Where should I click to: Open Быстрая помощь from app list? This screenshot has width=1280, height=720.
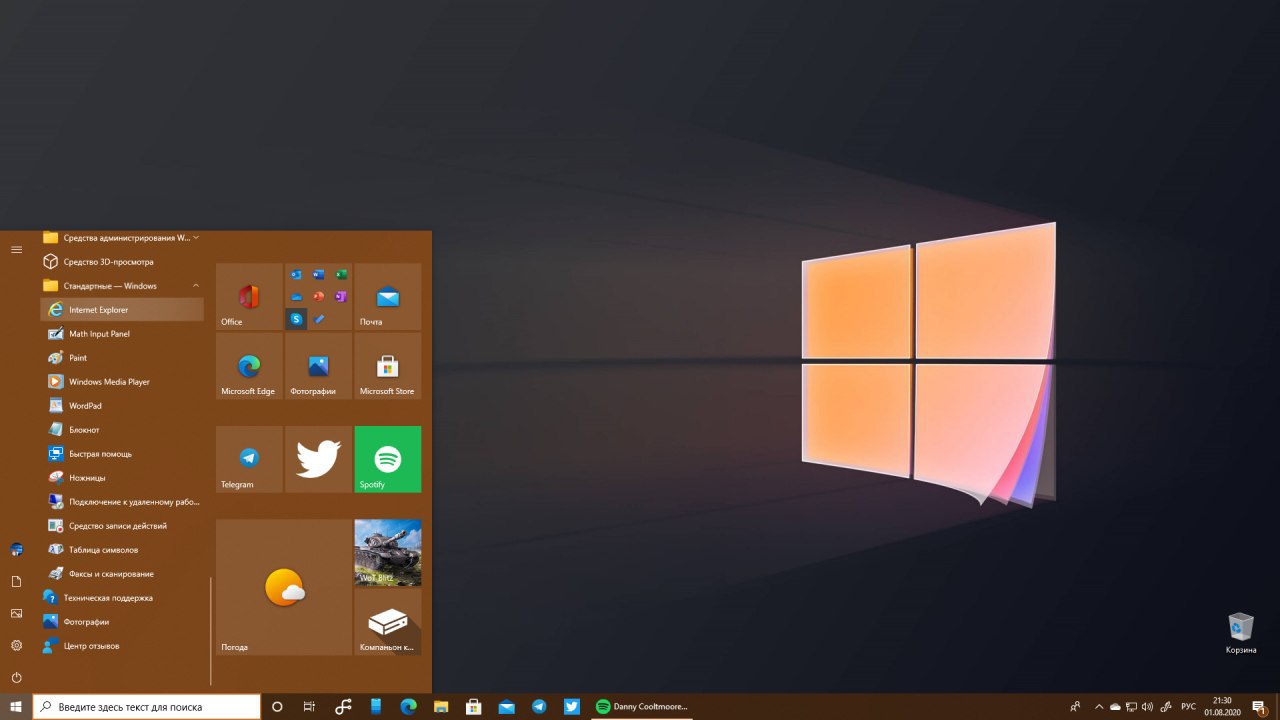122,454
